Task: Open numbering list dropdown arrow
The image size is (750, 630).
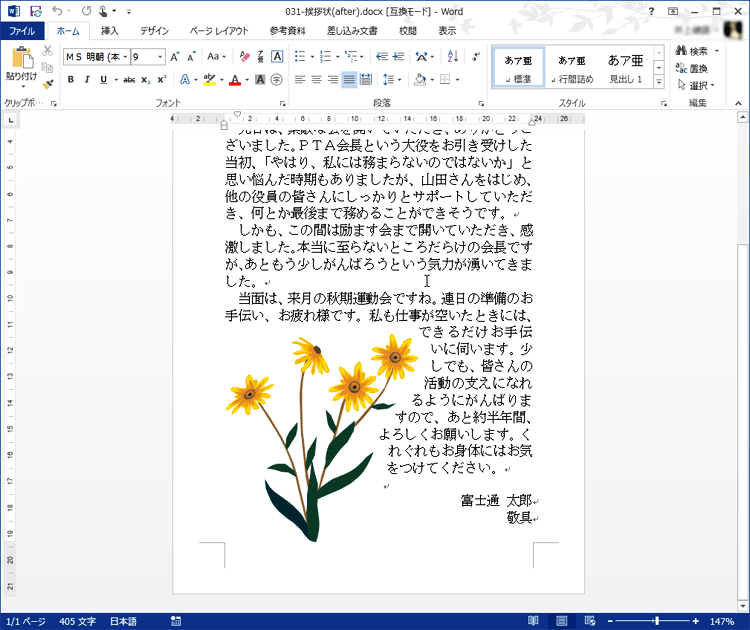Action: (x=338, y=57)
